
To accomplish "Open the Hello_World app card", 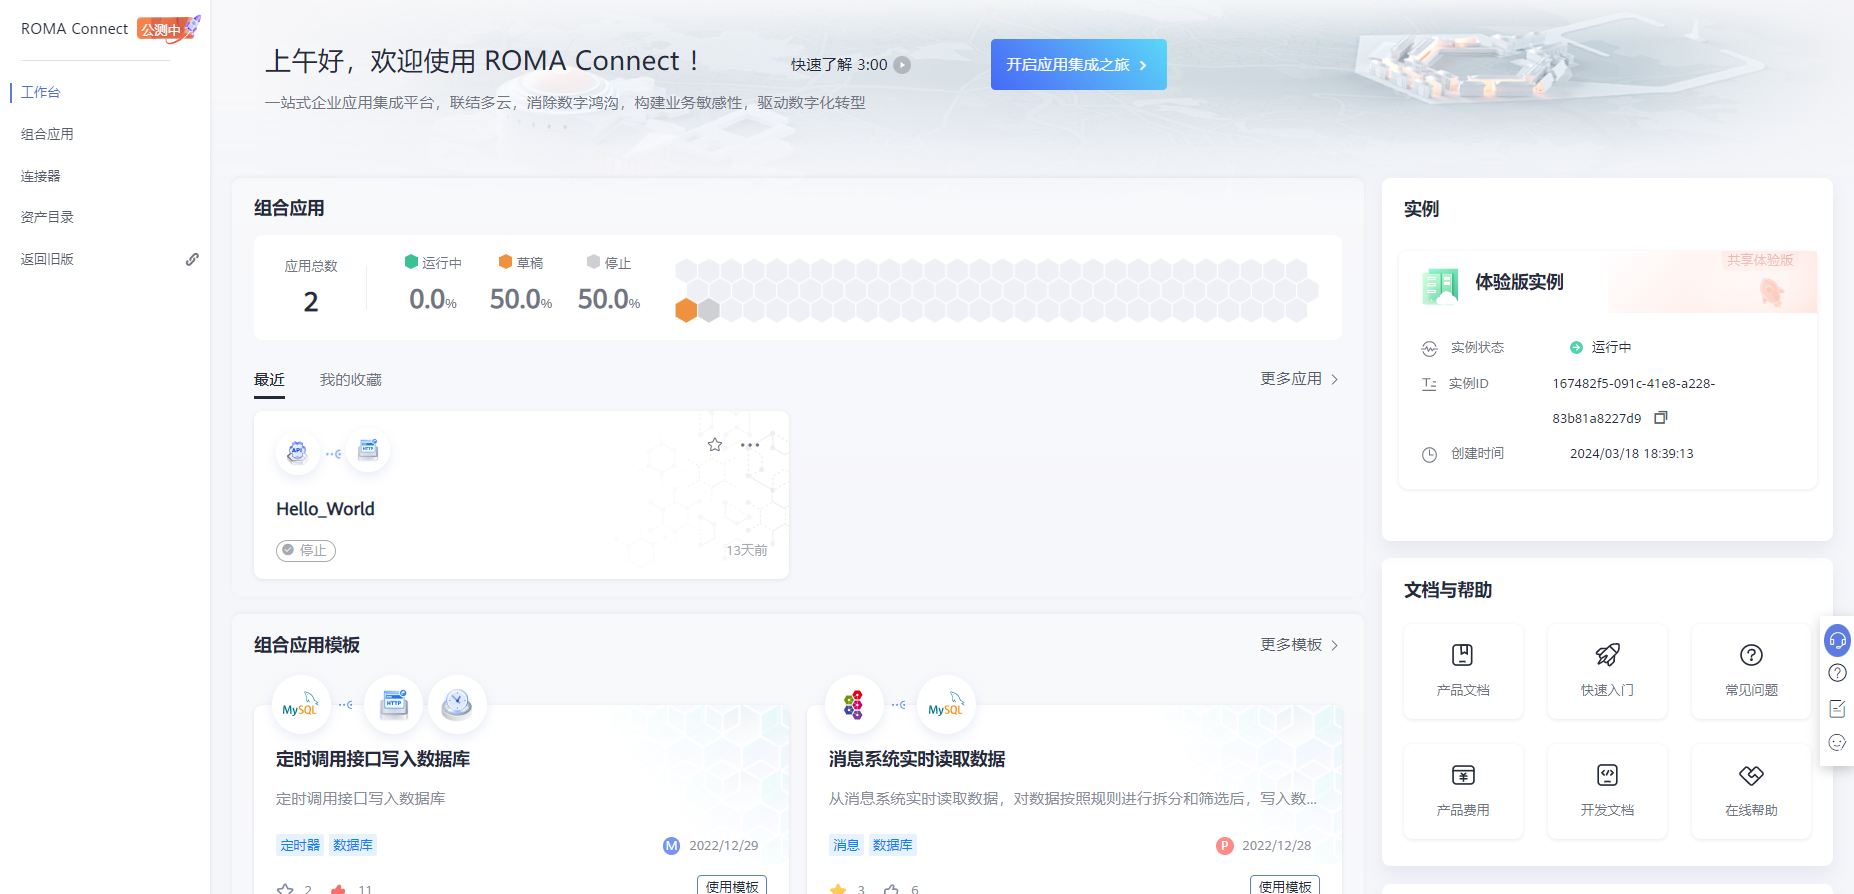I will [x=521, y=495].
